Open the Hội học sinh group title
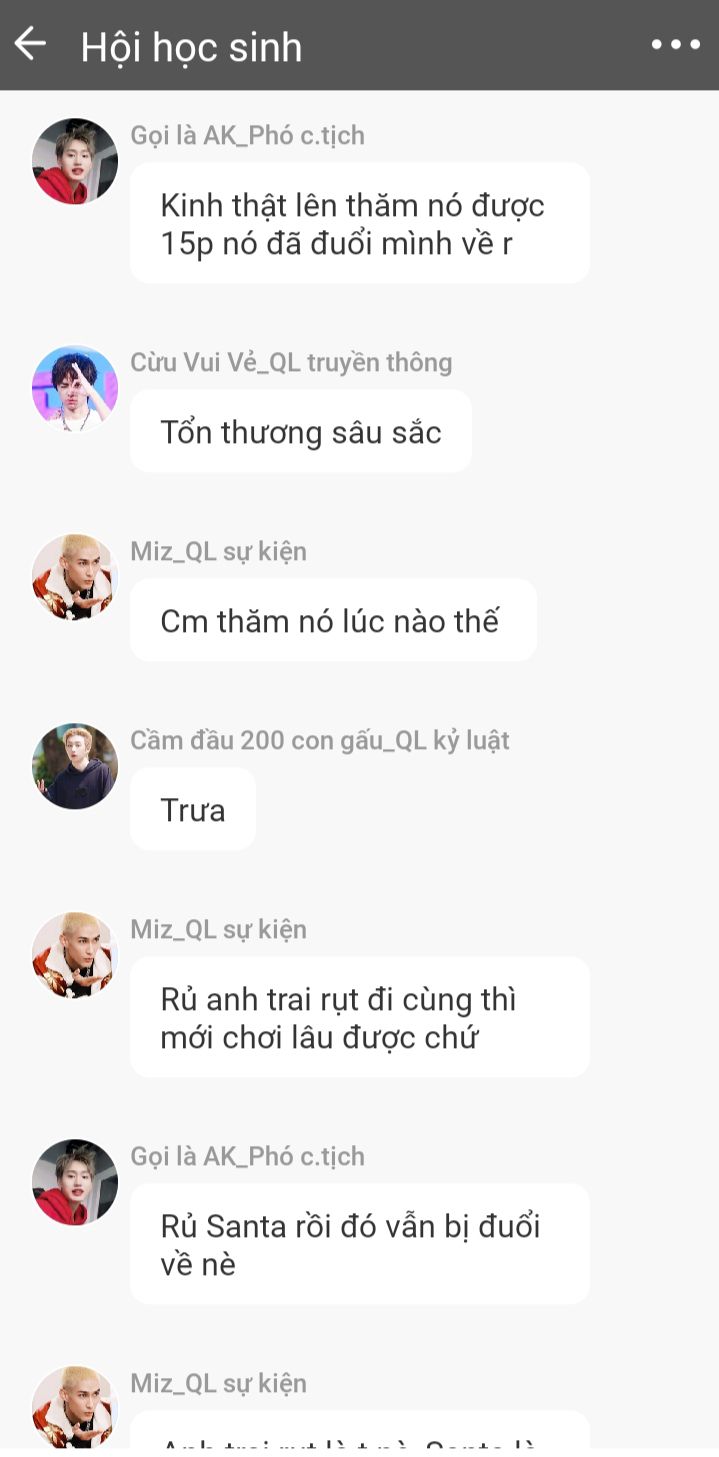 pyautogui.click(x=191, y=47)
